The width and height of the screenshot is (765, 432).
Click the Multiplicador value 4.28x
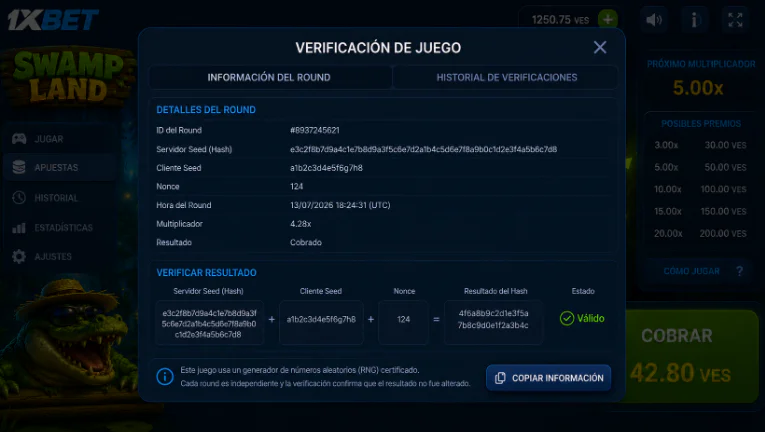point(301,224)
